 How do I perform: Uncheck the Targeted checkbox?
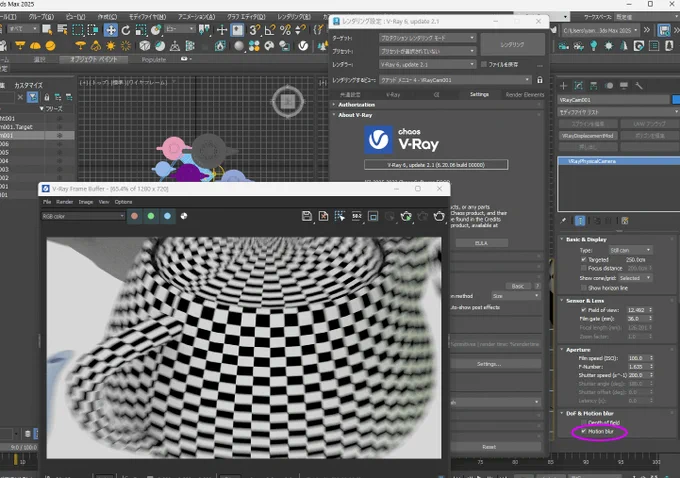click(584, 259)
